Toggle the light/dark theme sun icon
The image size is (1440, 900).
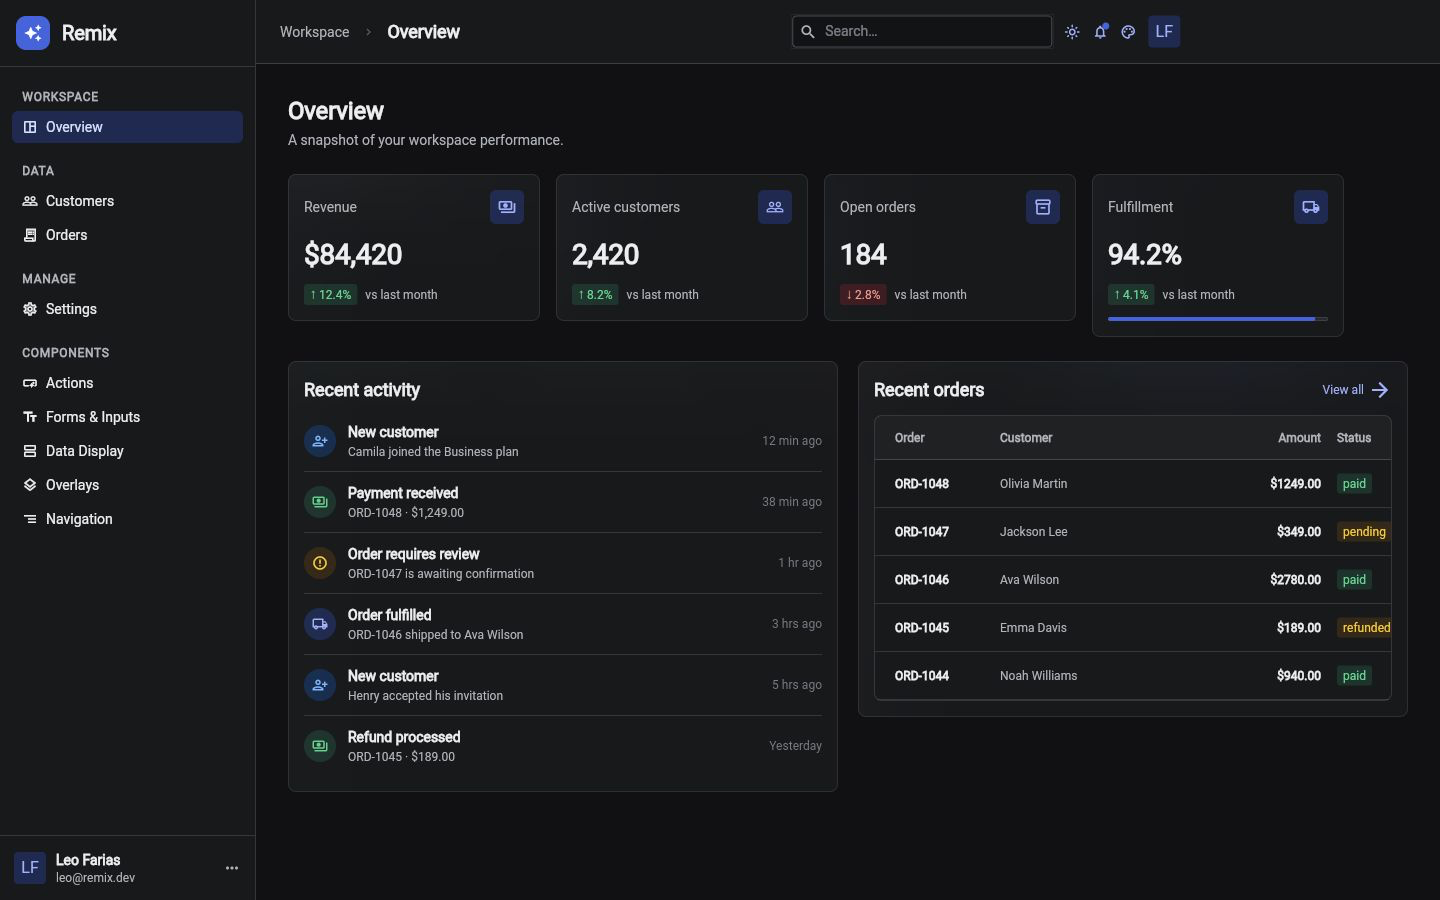[1072, 32]
